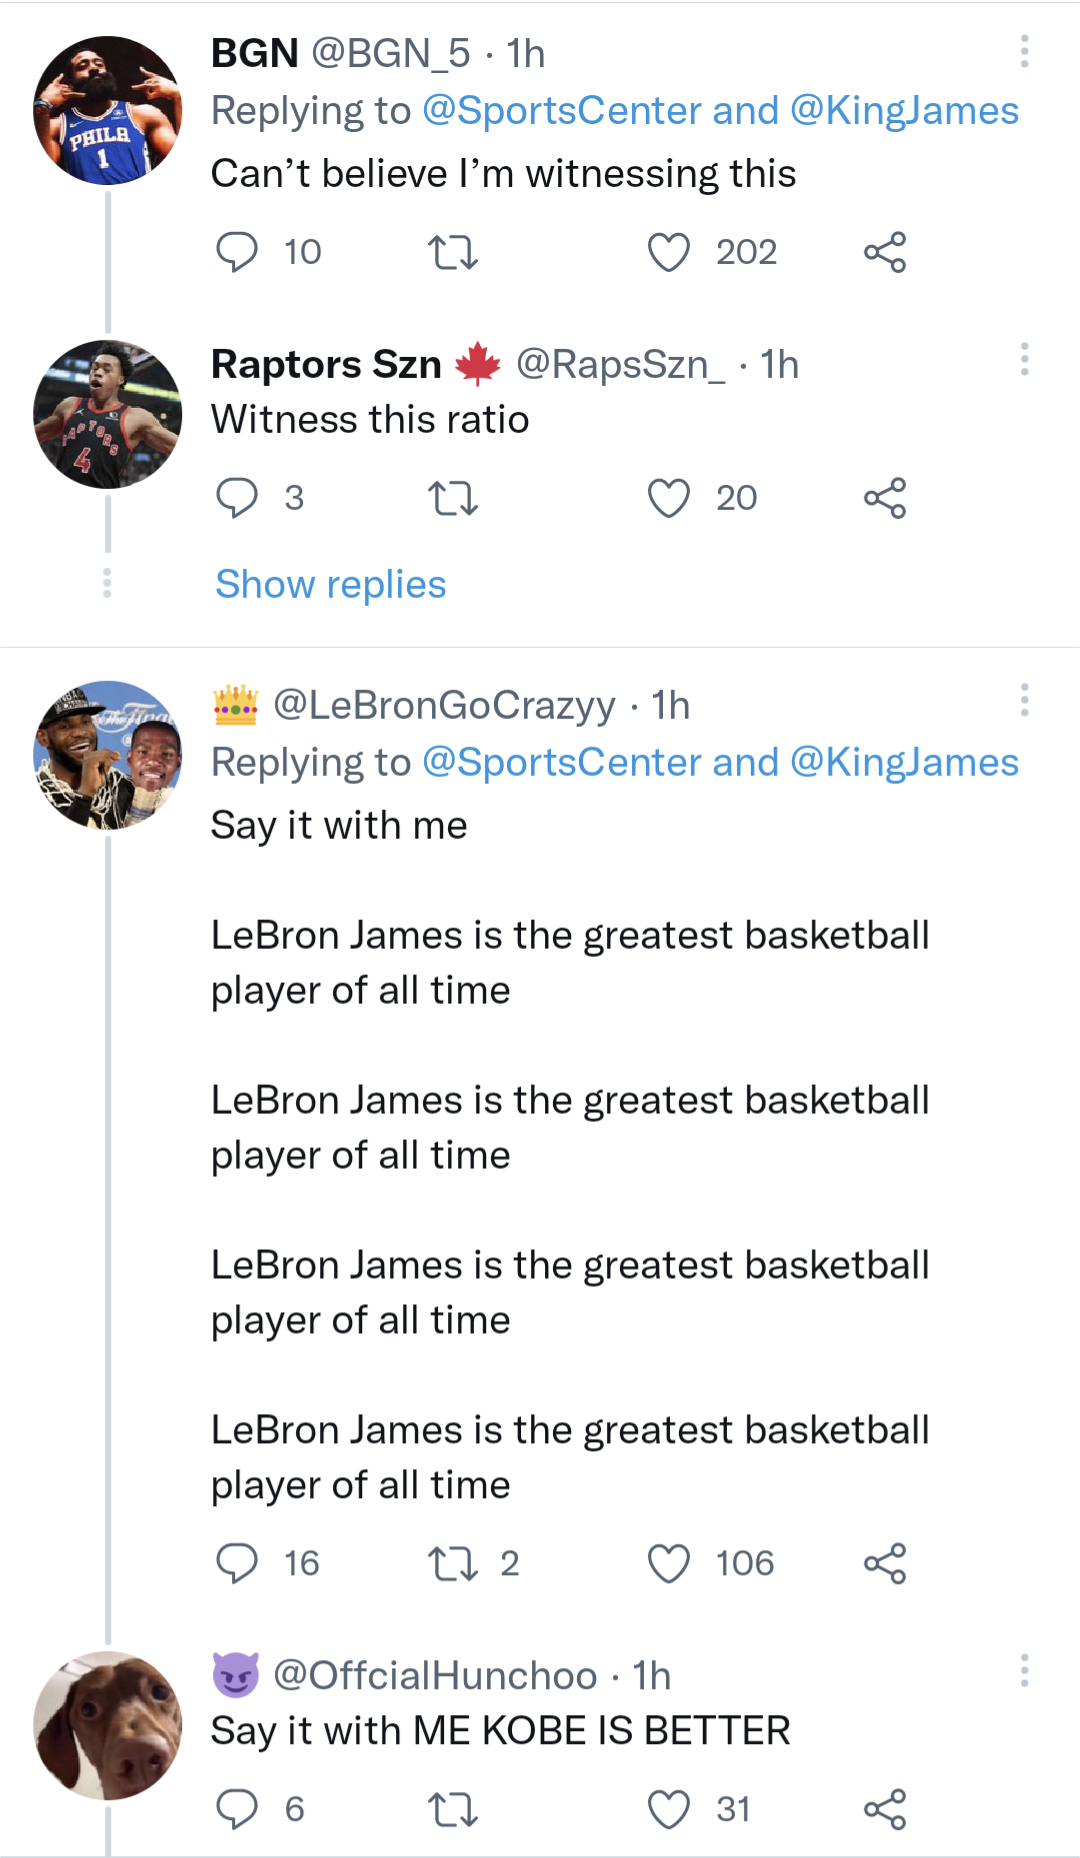
Task: Retweet the 'Witness this ratio' tweet
Action: point(453,498)
